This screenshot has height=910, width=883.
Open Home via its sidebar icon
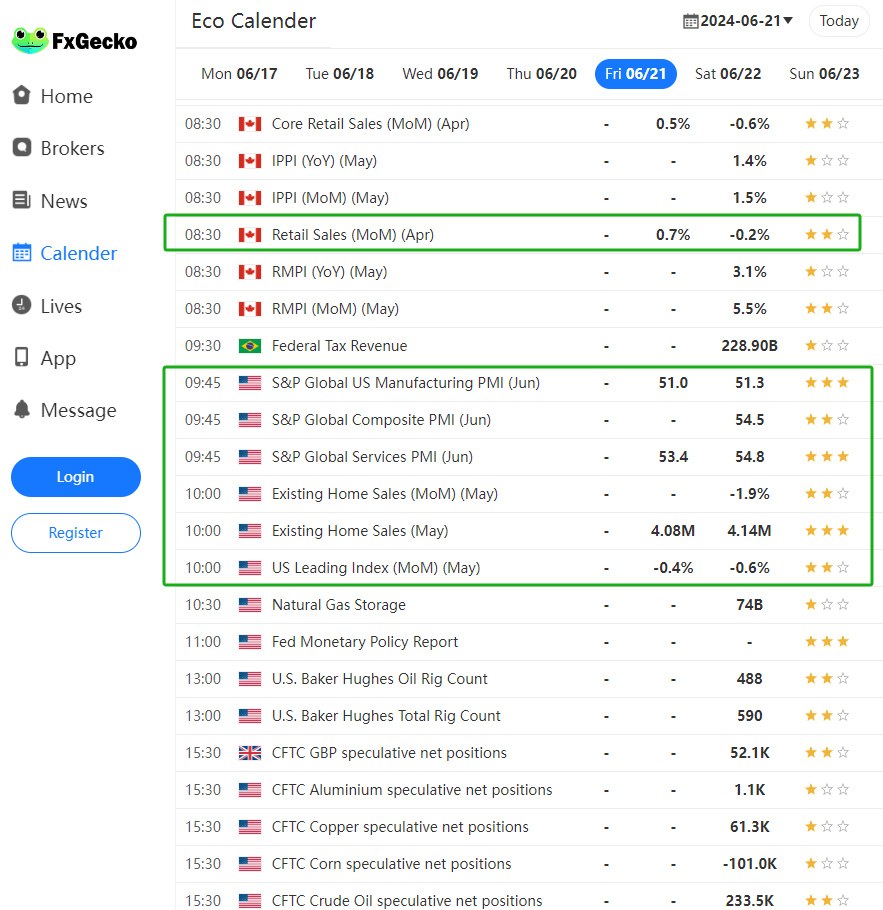[21, 95]
